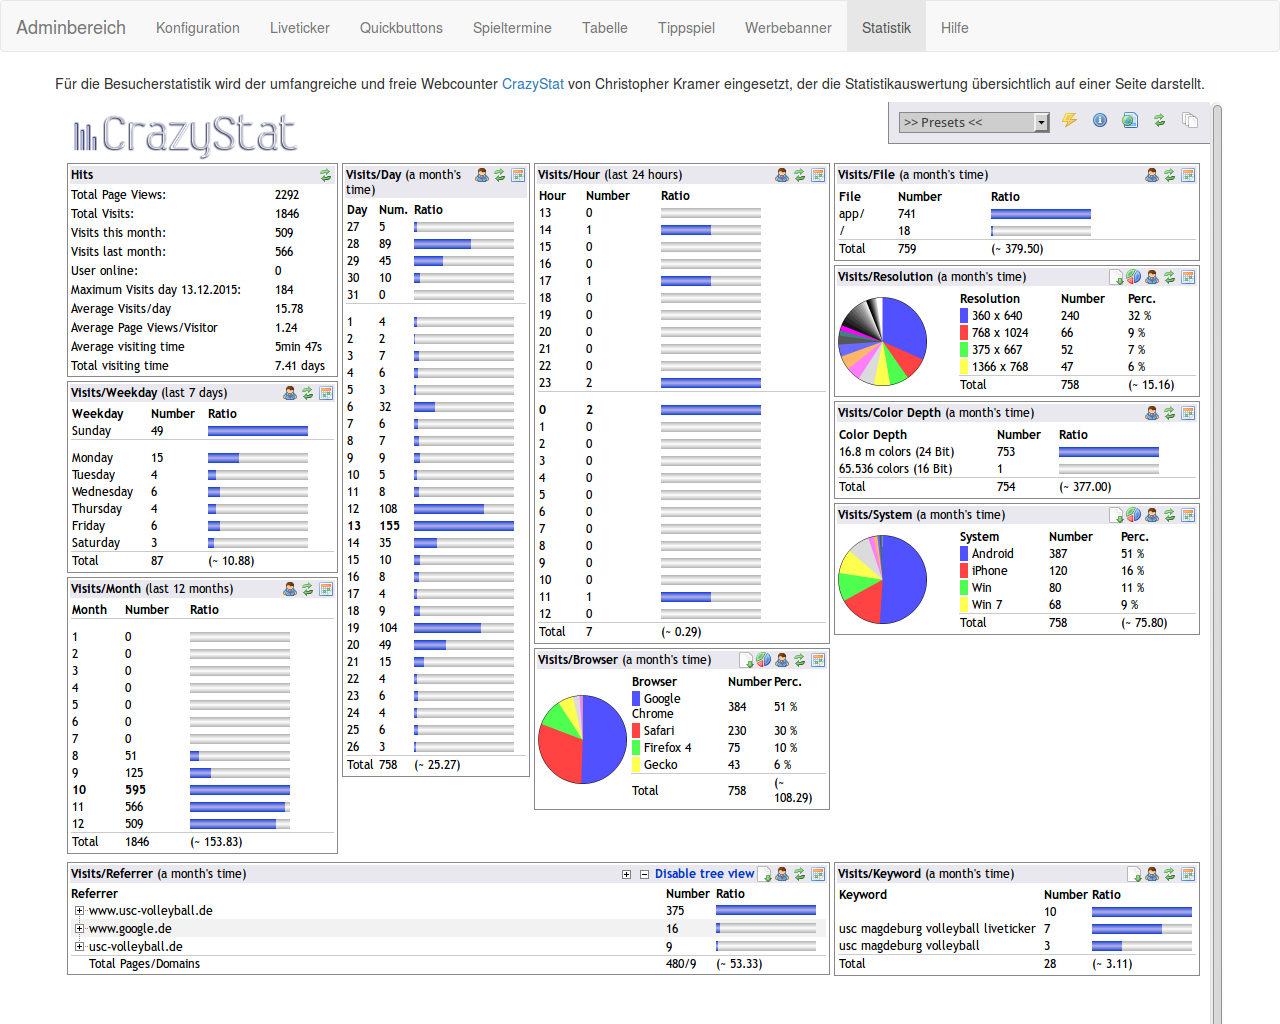The width and height of the screenshot is (1280, 1024).
Task: Click the calendar icon in Visits/Hour panel
Action: [x=818, y=175]
